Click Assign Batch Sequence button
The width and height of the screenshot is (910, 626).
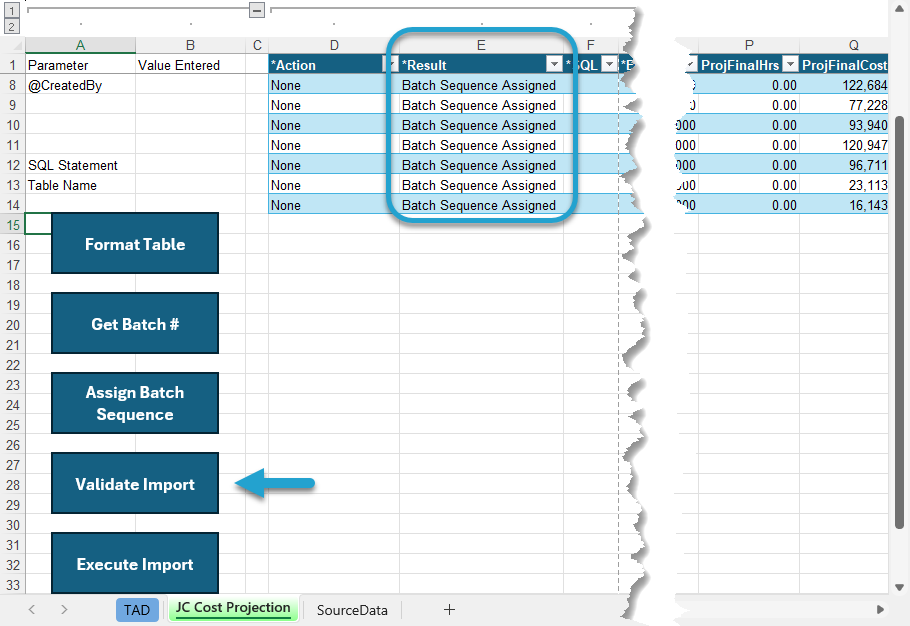tap(135, 403)
